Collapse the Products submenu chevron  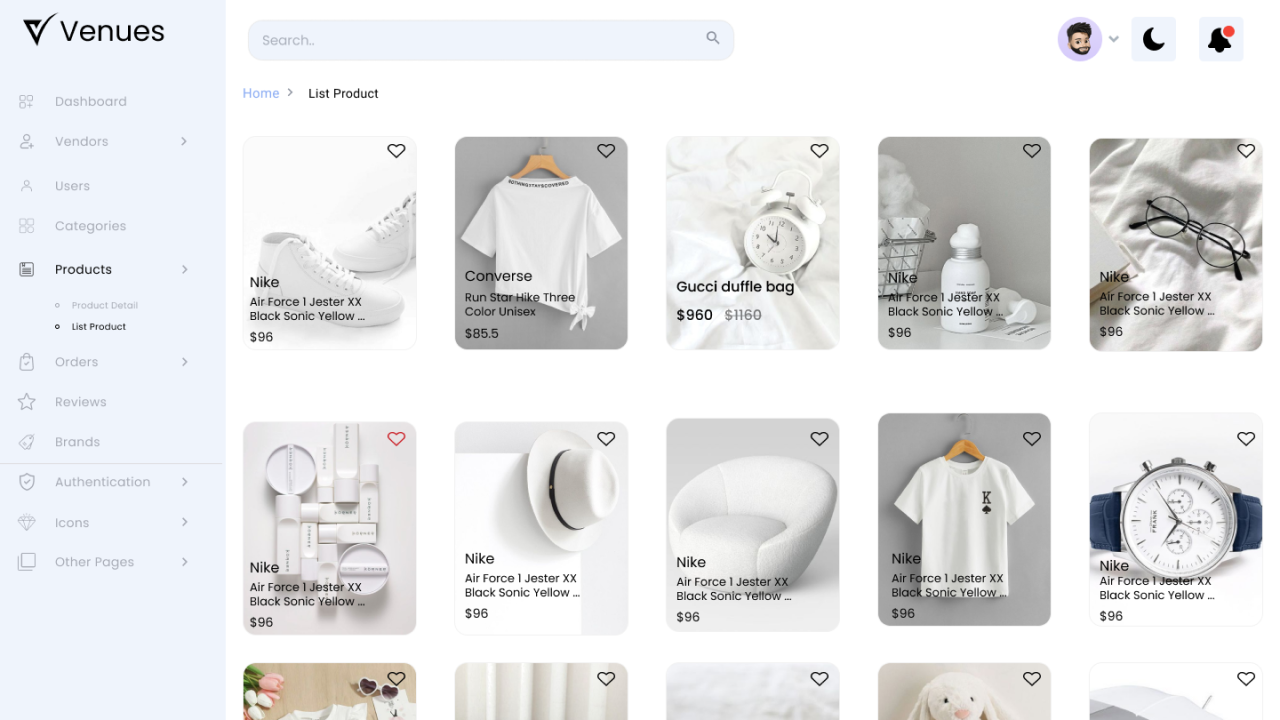184,269
